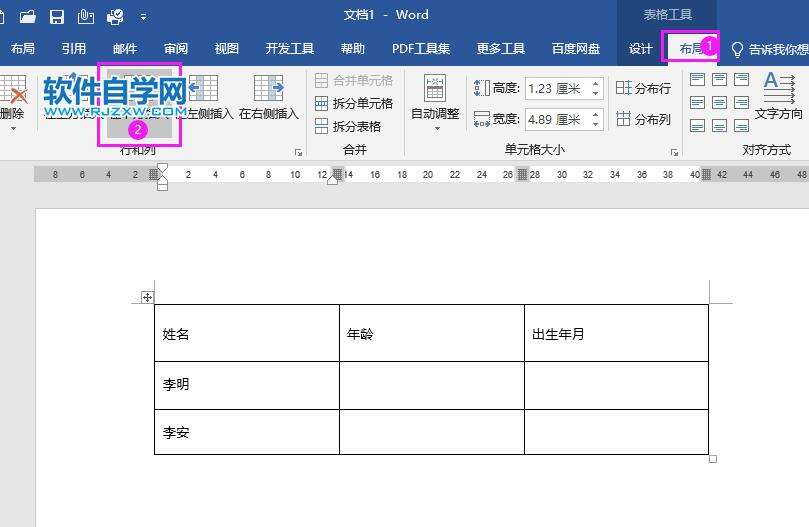Image resolution: width=809 pixels, height=527 pixels.
Task: Click the table move handle cross icon
Action: coord(148,297)
